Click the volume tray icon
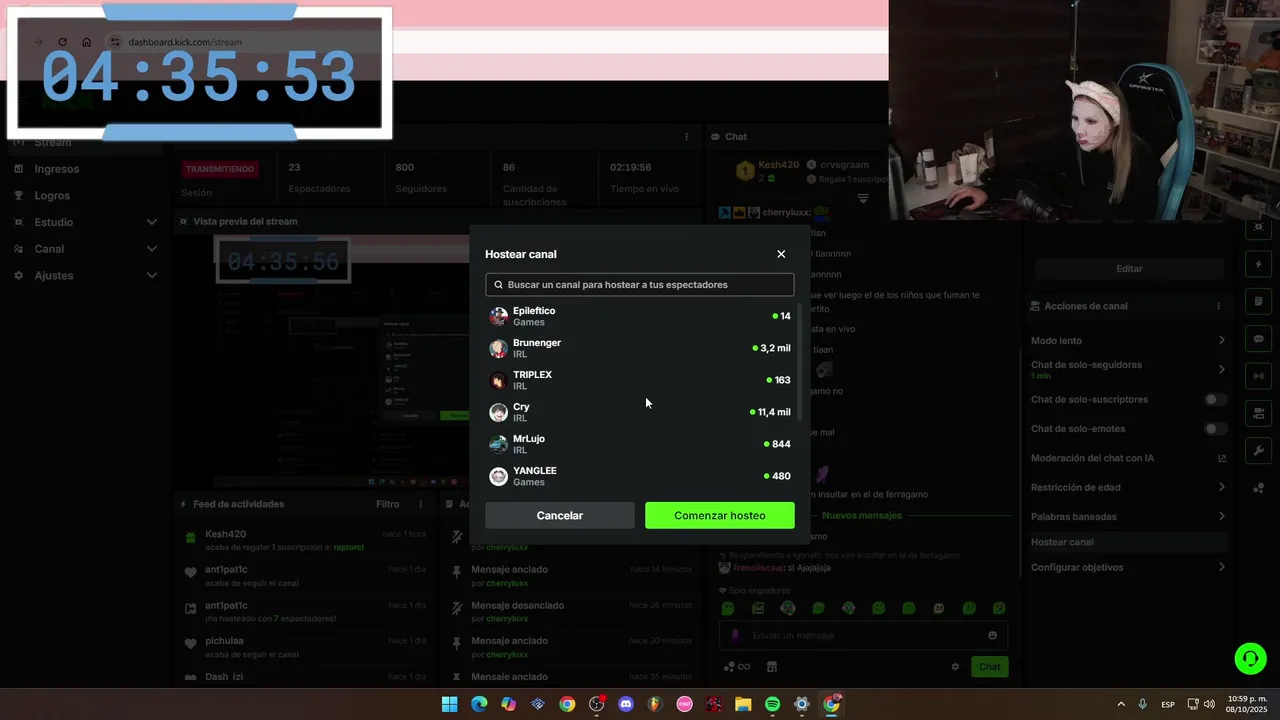 (x=1210, y=704)
